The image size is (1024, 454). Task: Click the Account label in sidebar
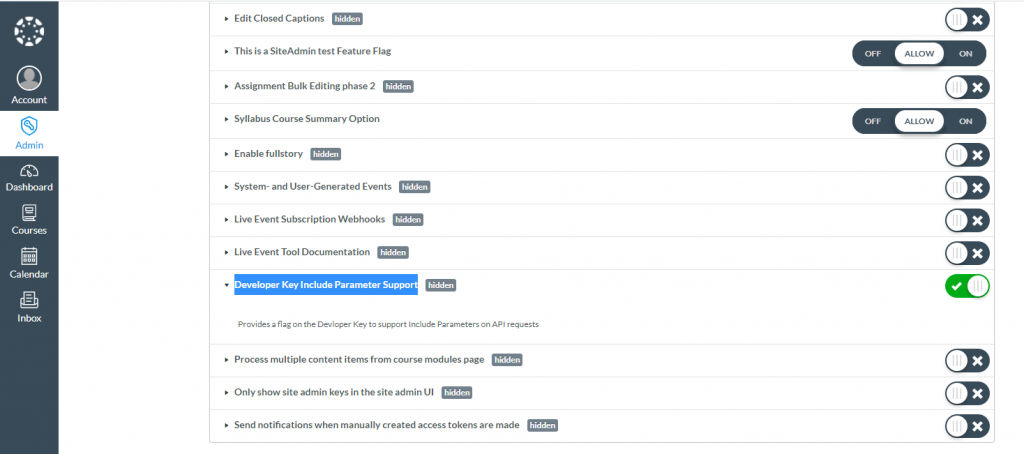pyautogui.click(x=29, y=100)
